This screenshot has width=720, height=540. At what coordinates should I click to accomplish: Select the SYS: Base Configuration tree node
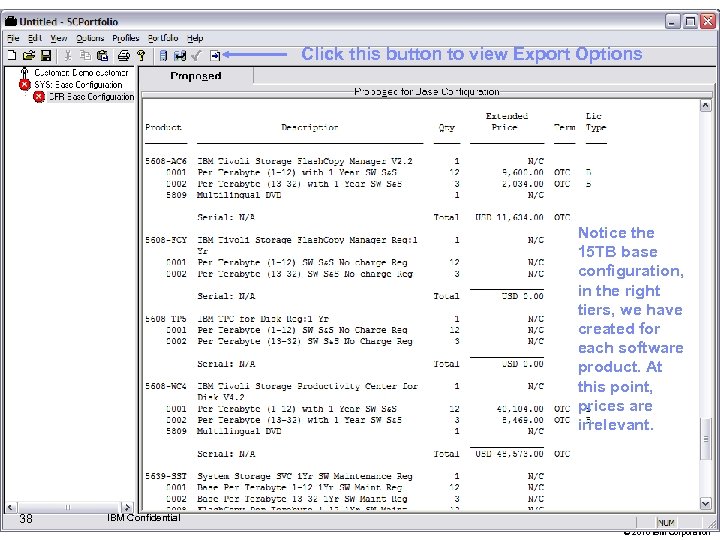[78, 84]
